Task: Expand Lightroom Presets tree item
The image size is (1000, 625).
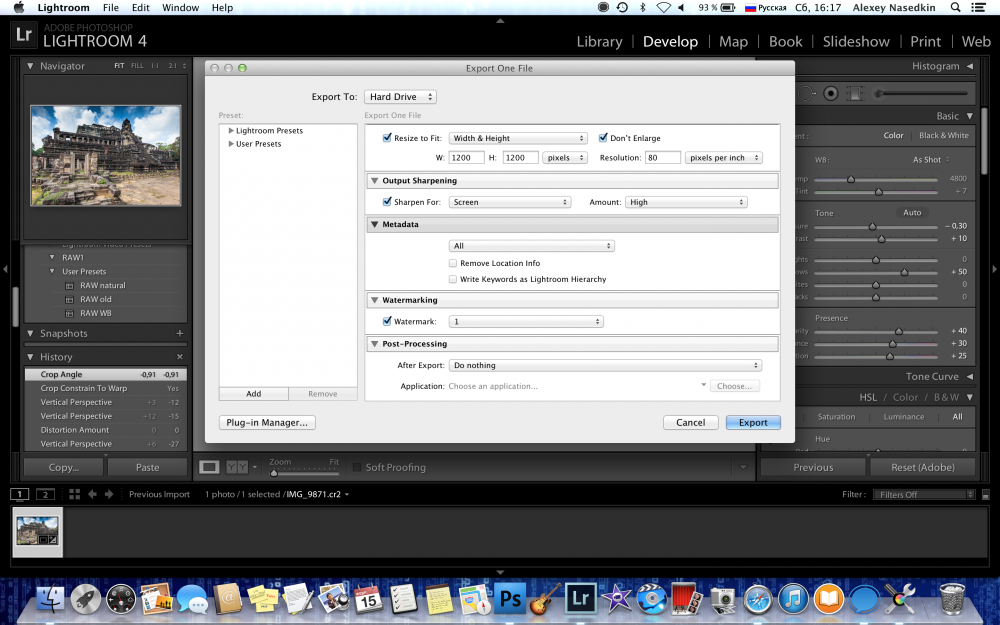Action: (231, 130)
